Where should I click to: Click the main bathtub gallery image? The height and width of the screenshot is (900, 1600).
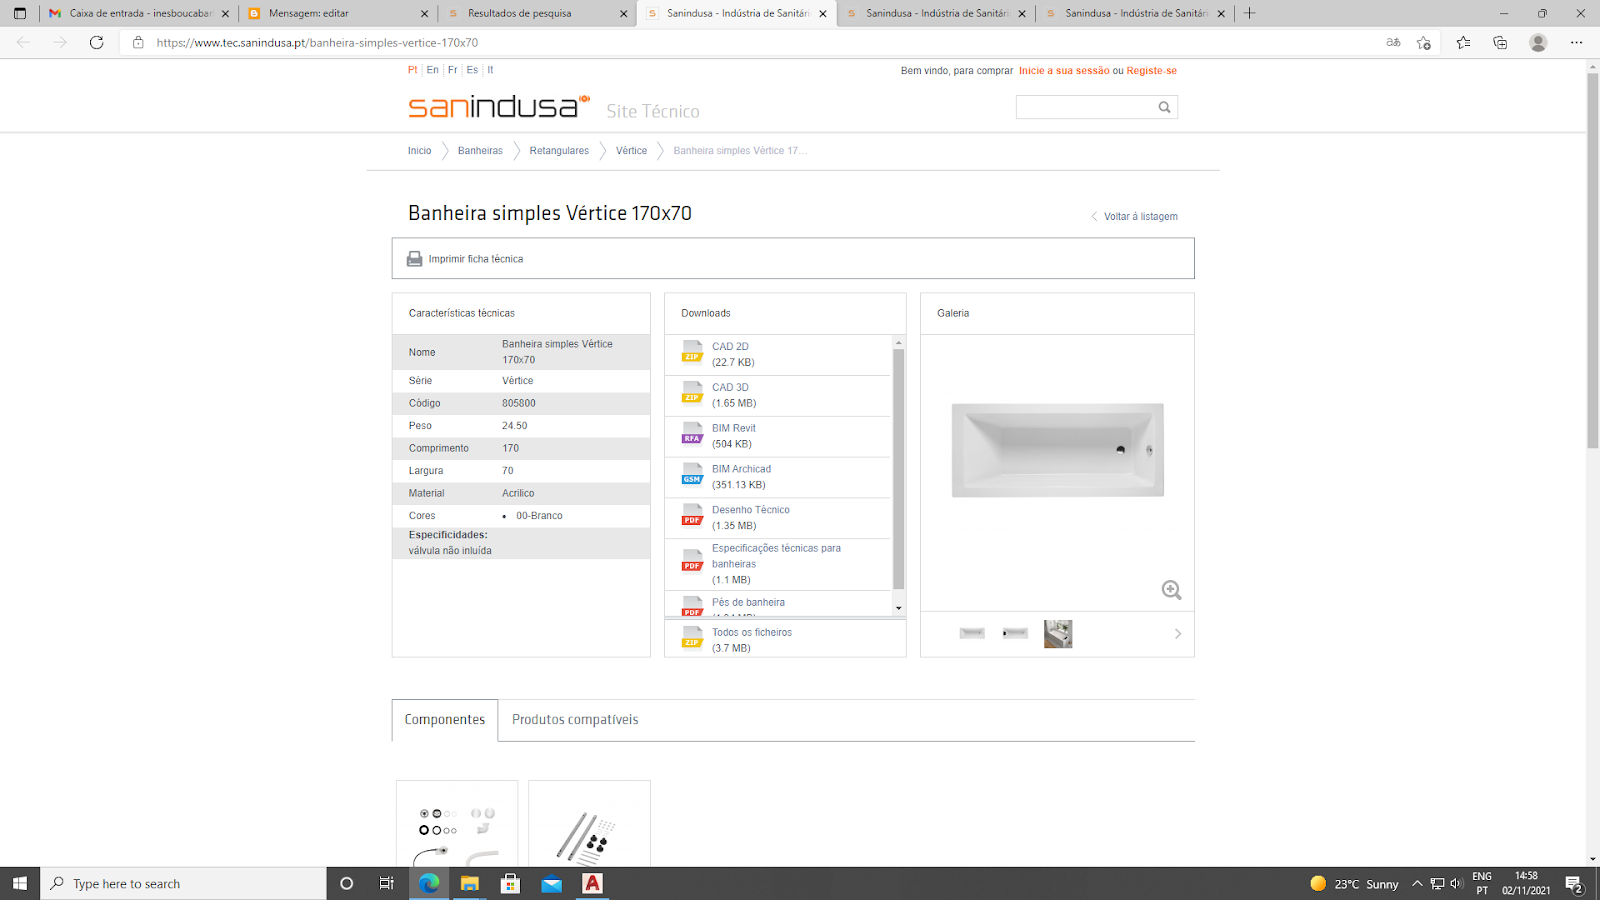(x=1057, y=450)
